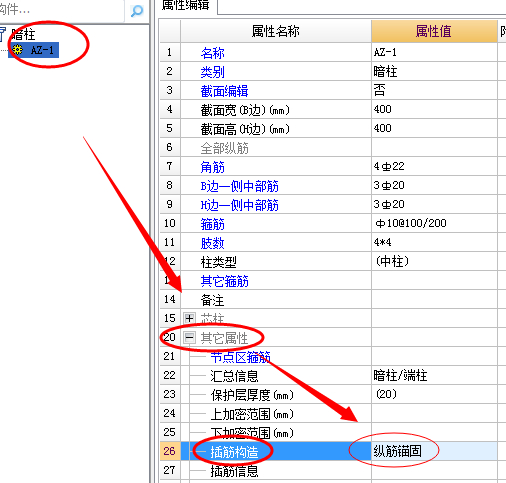Select the 截面宽(B边)(mm) label
This screenshot has width=506, height=483.
click(x=245, y=110)
